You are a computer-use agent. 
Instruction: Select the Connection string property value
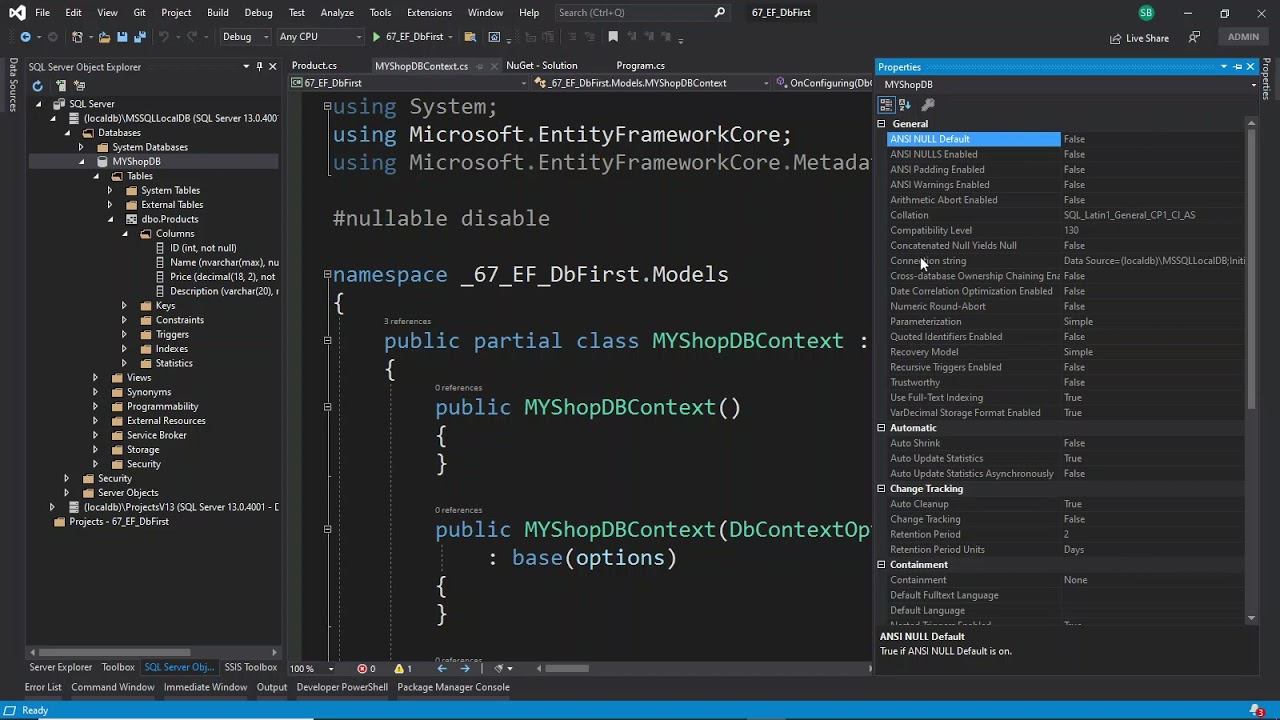1153,261
